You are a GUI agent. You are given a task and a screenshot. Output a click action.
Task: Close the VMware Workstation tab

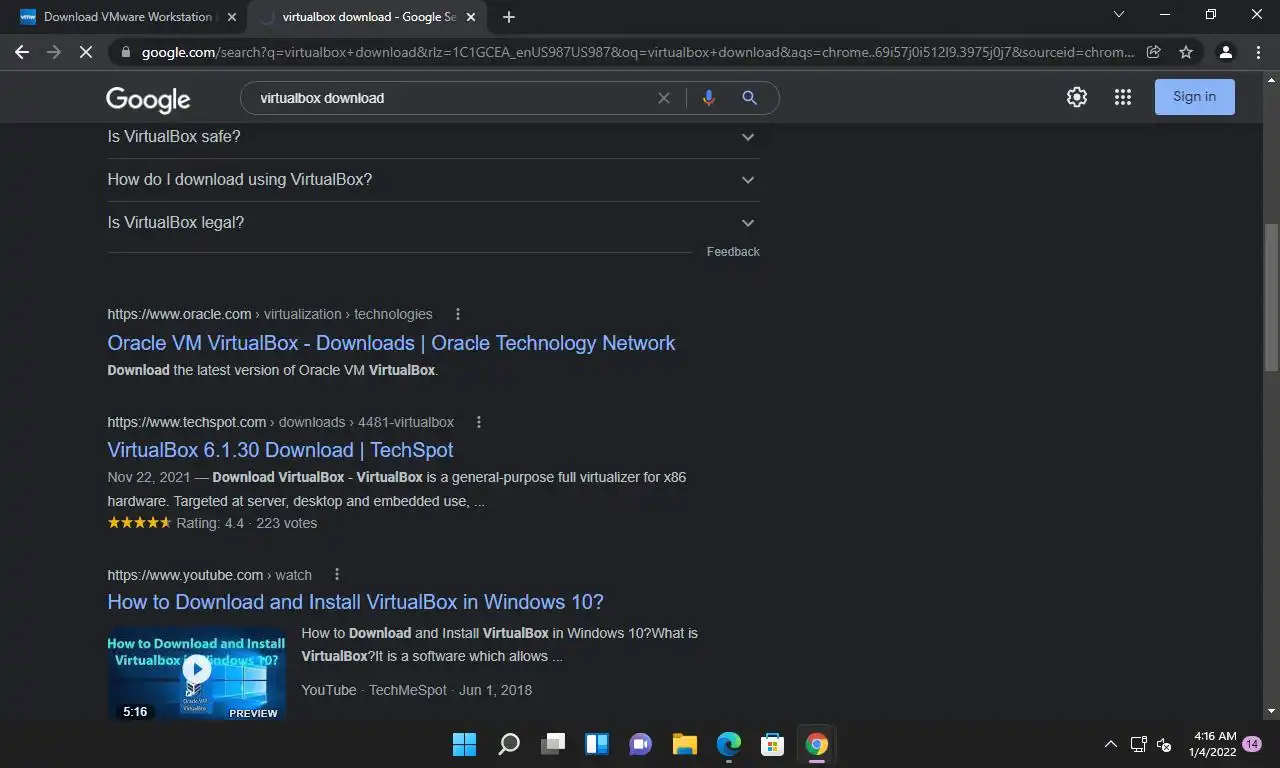pos(232,17)
